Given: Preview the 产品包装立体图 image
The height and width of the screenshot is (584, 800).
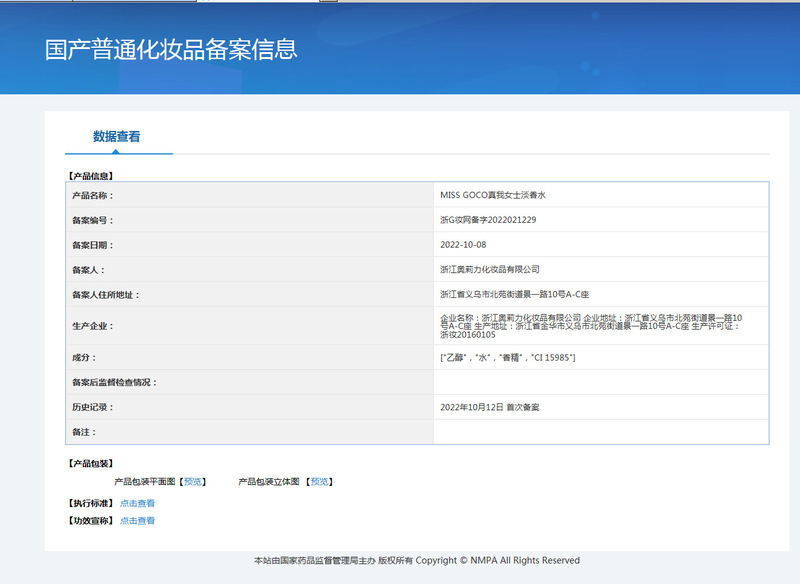Looking at the screenshot, I should click(x=319, y=481).
